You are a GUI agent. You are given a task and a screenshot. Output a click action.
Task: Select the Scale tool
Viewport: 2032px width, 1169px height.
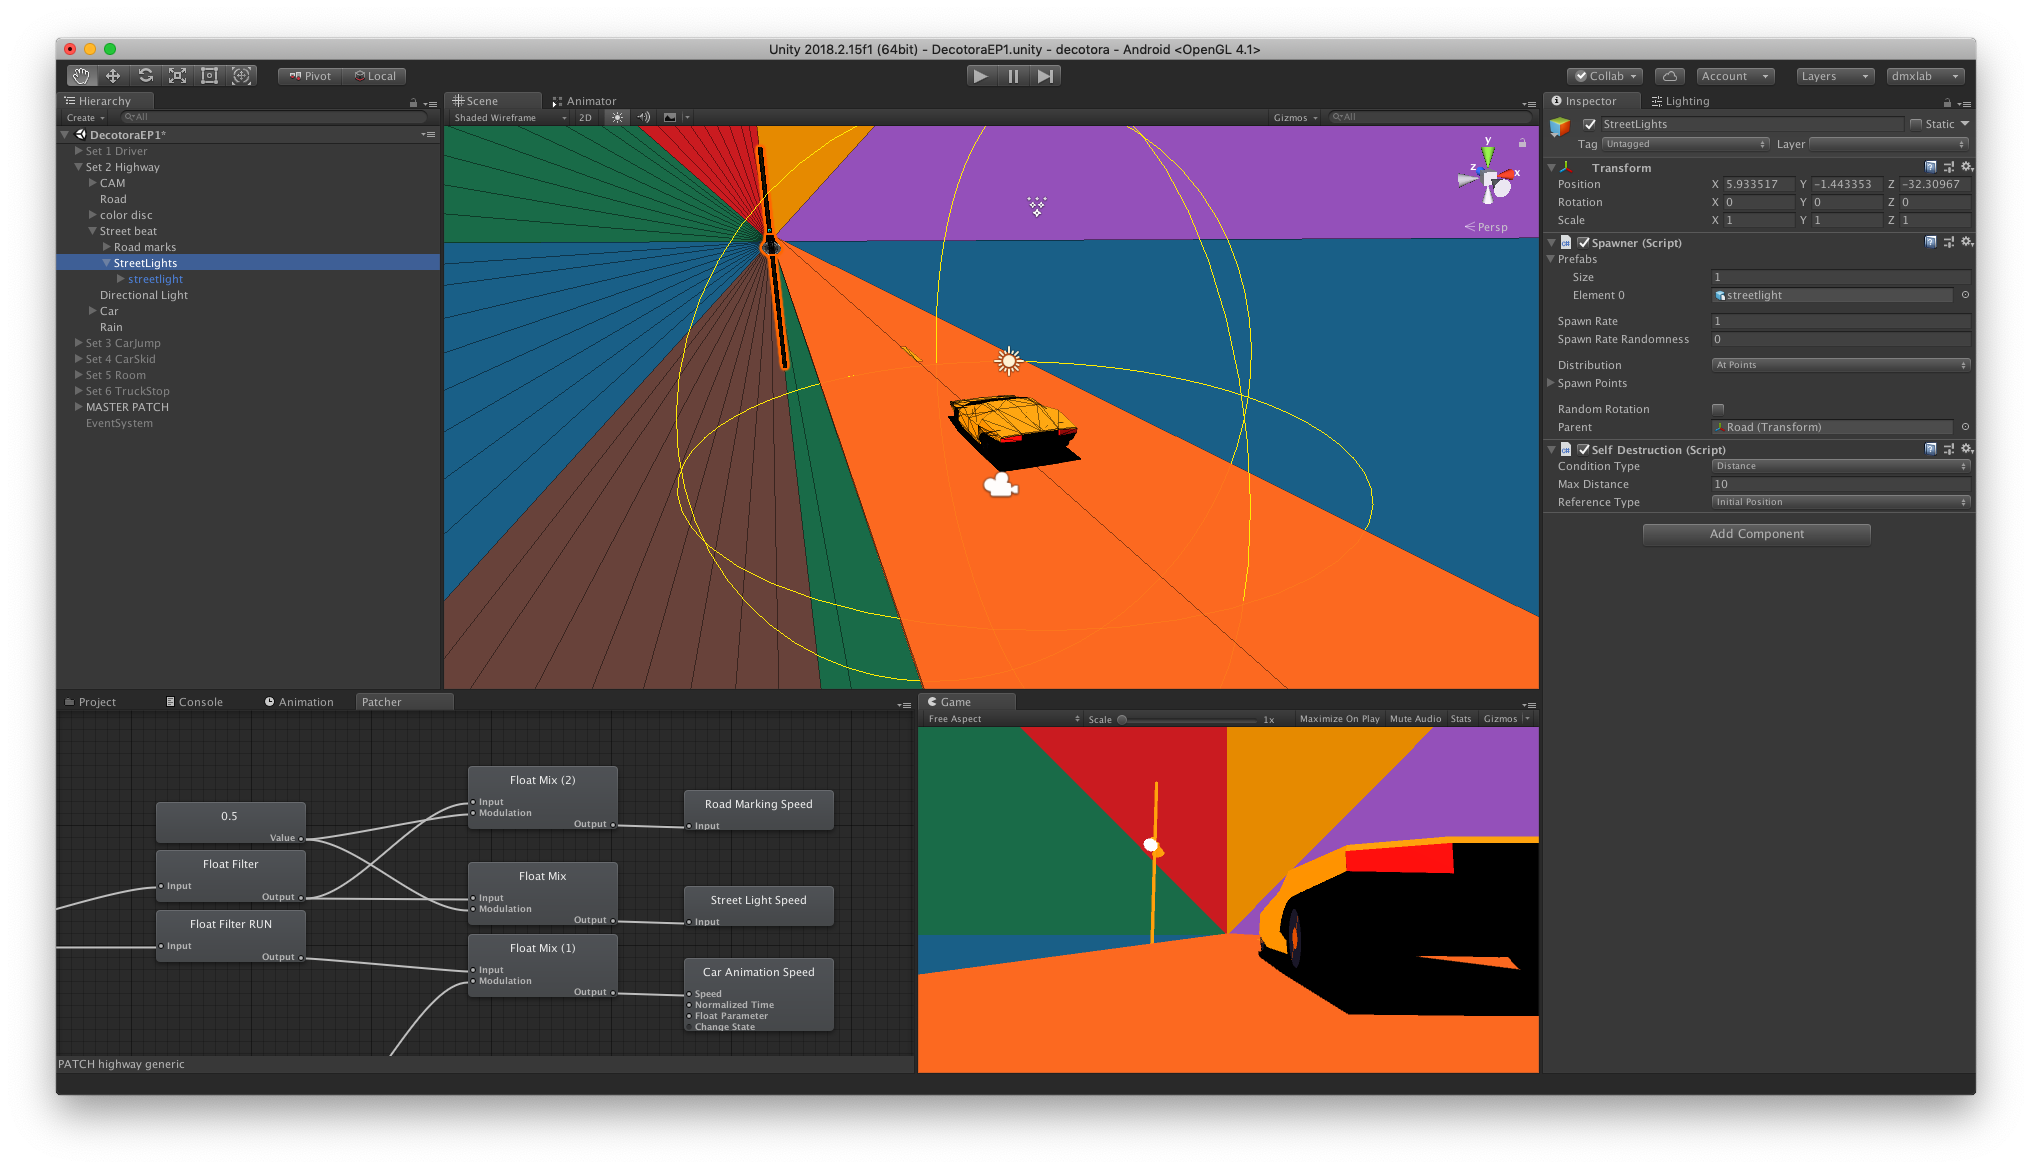[177, 76]
